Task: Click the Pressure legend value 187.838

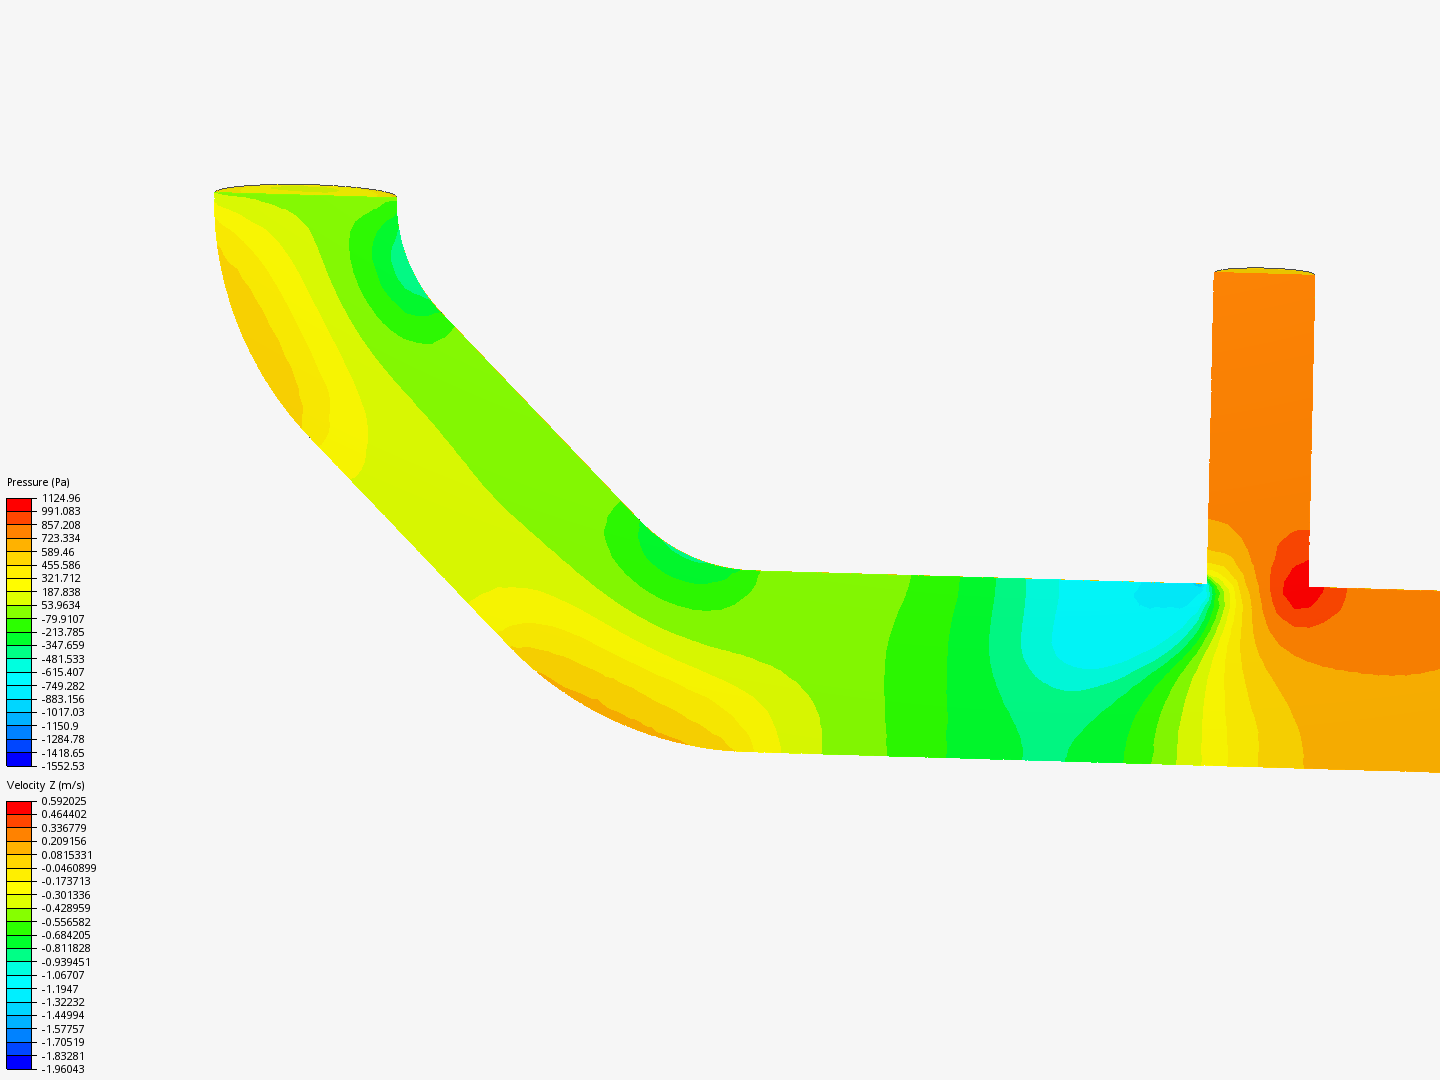Action: click(61, 592)
